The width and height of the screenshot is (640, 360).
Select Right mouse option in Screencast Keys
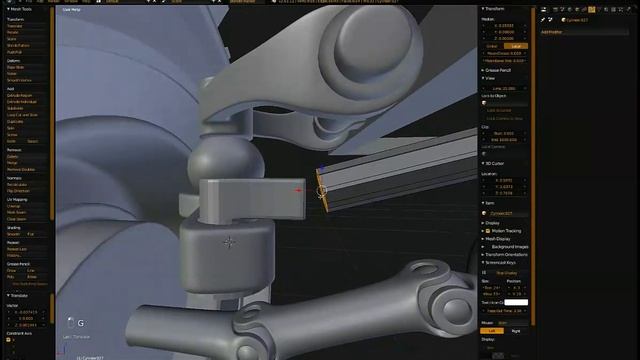coord(516,331)
